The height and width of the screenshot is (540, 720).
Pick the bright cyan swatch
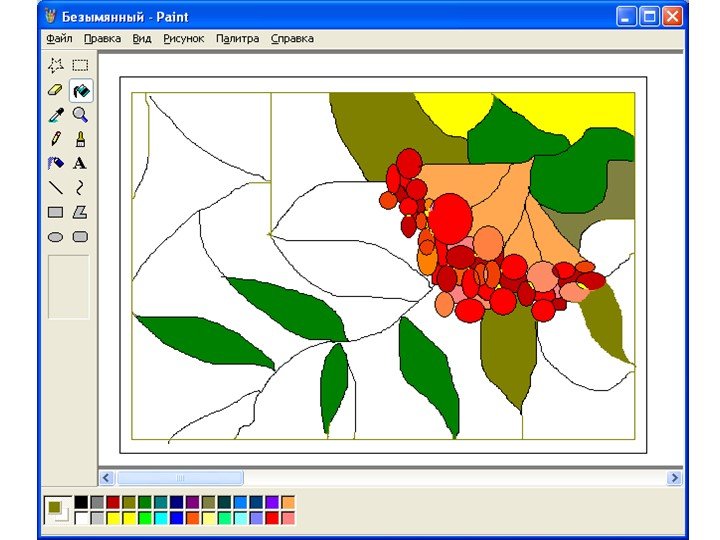coord(161,518)
